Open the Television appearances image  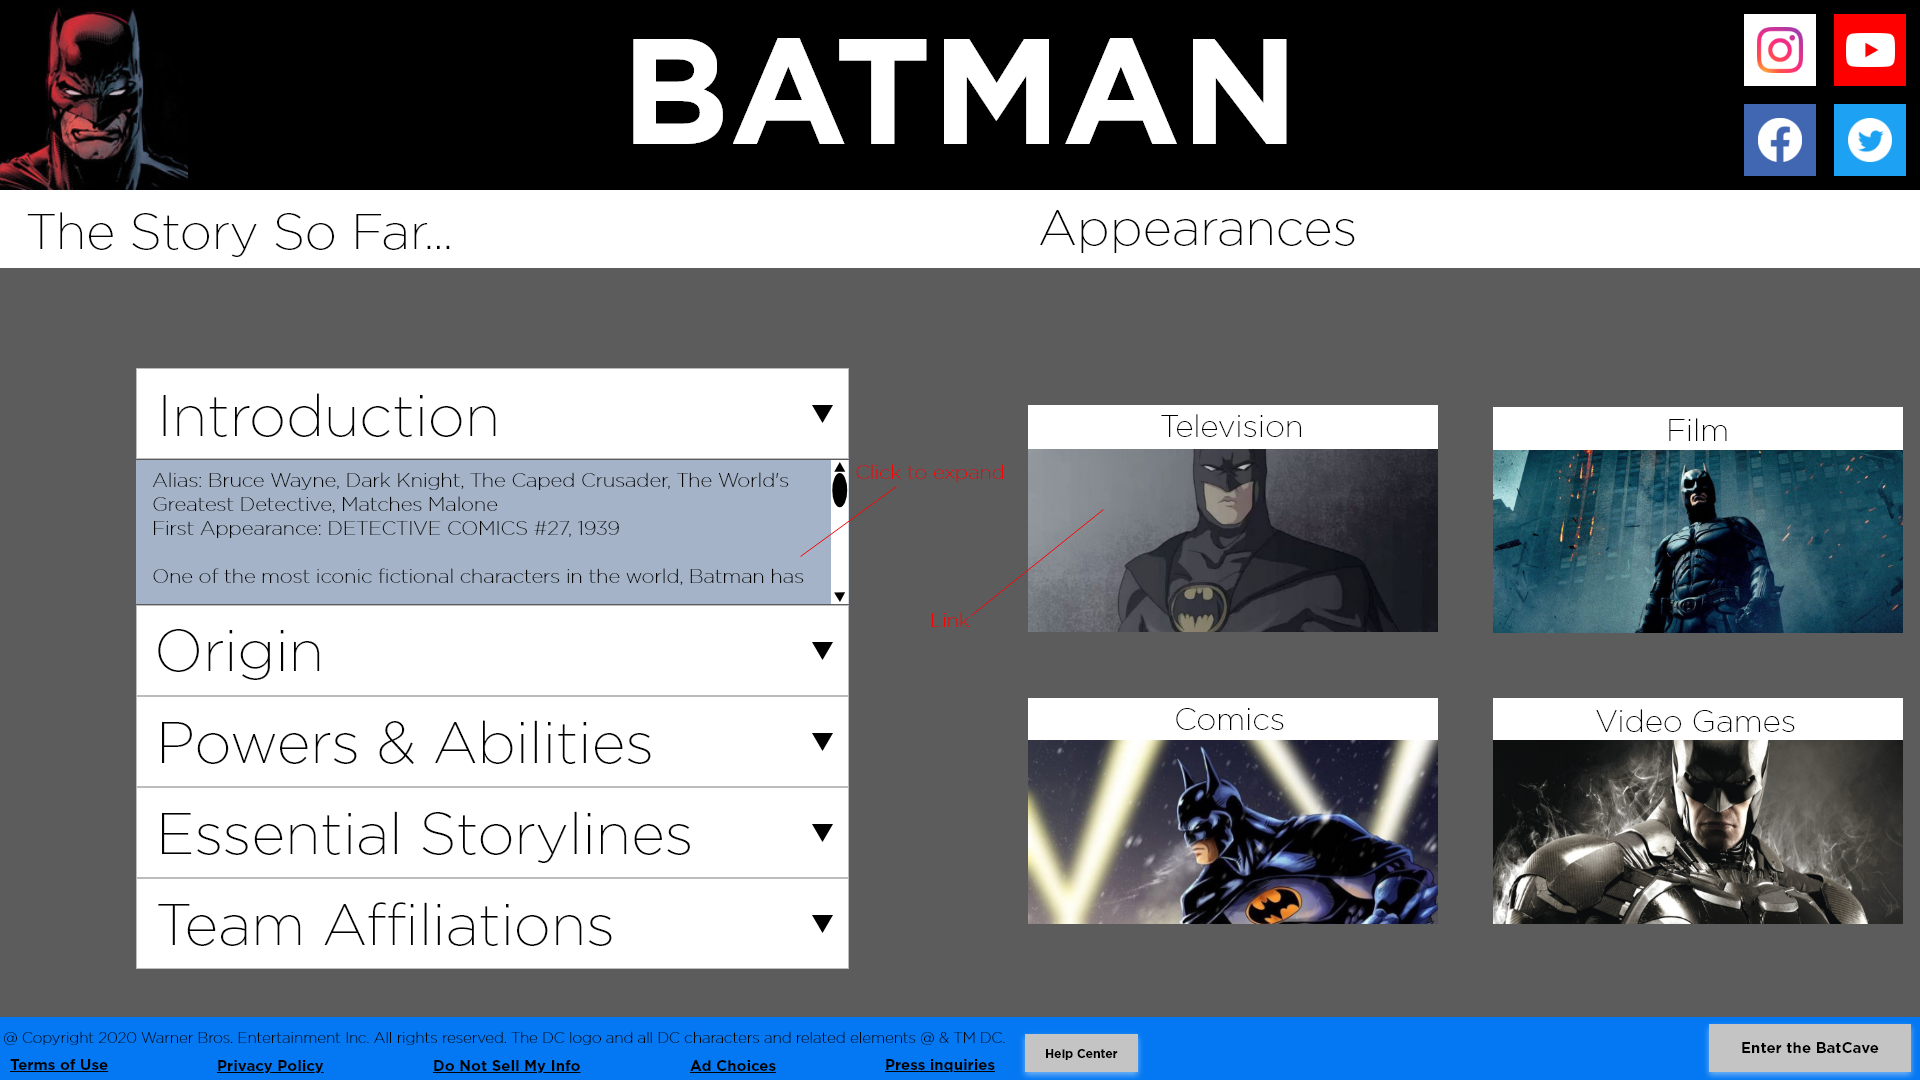pyautogui.click(x=1232, y=540)
